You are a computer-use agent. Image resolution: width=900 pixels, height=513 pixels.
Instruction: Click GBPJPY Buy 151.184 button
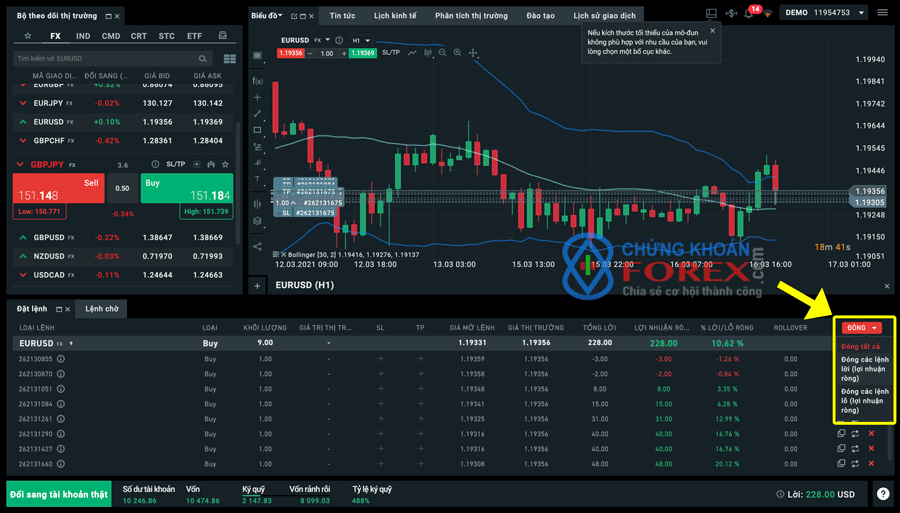pyautogui.click(x=187, y=188)
